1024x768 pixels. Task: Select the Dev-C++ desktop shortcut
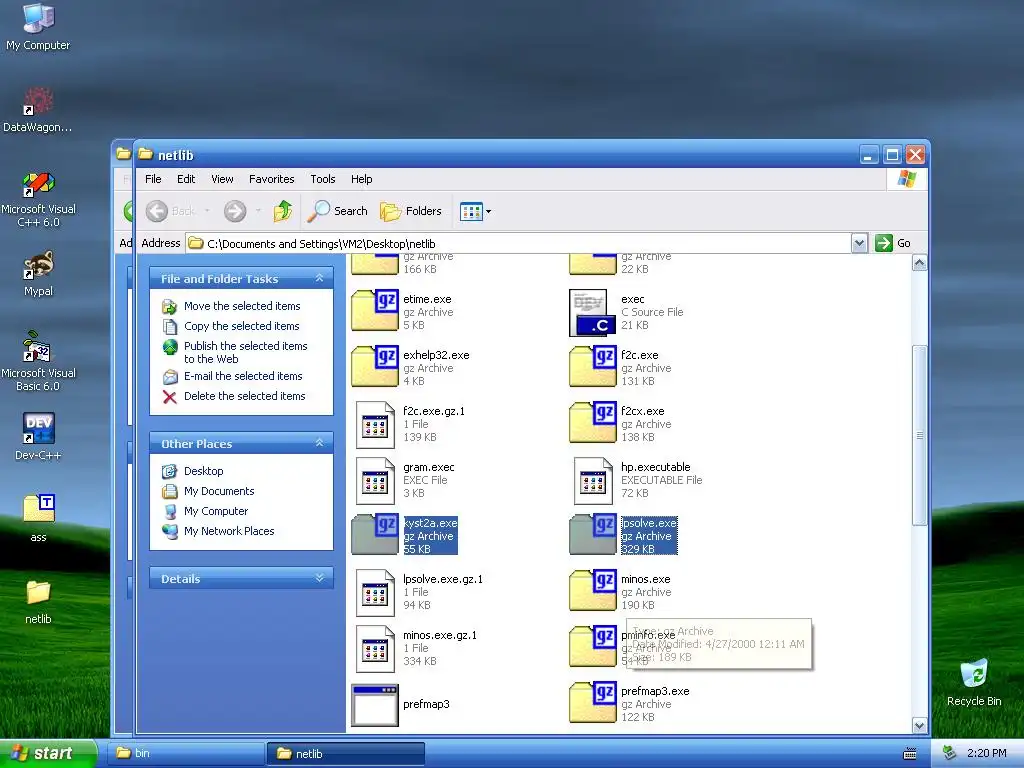point(38,436)
